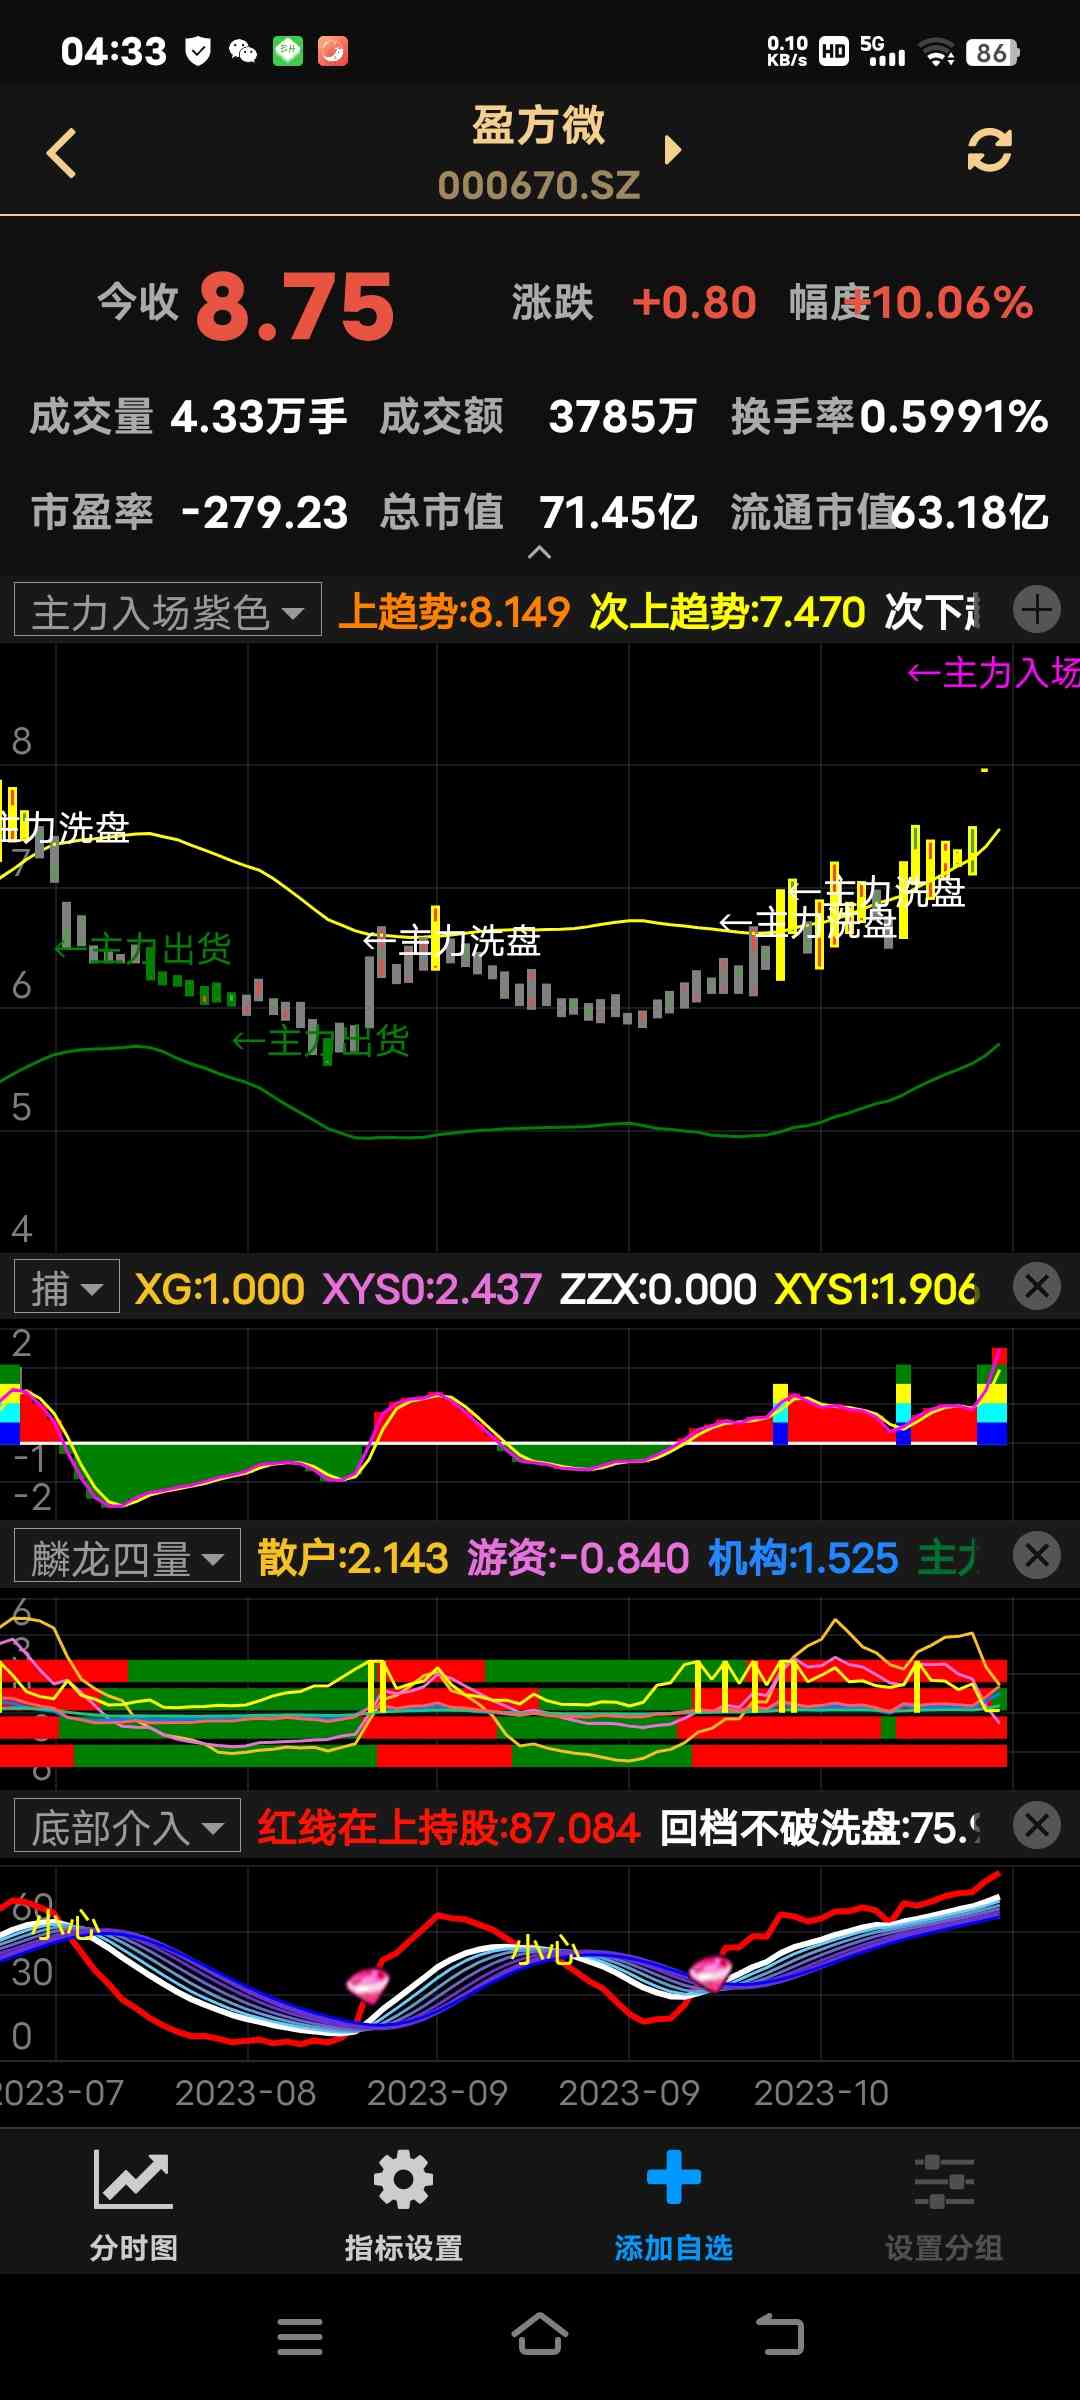
Task: Expand the 捕 indicator dropdown
Action: point(67,1287)
